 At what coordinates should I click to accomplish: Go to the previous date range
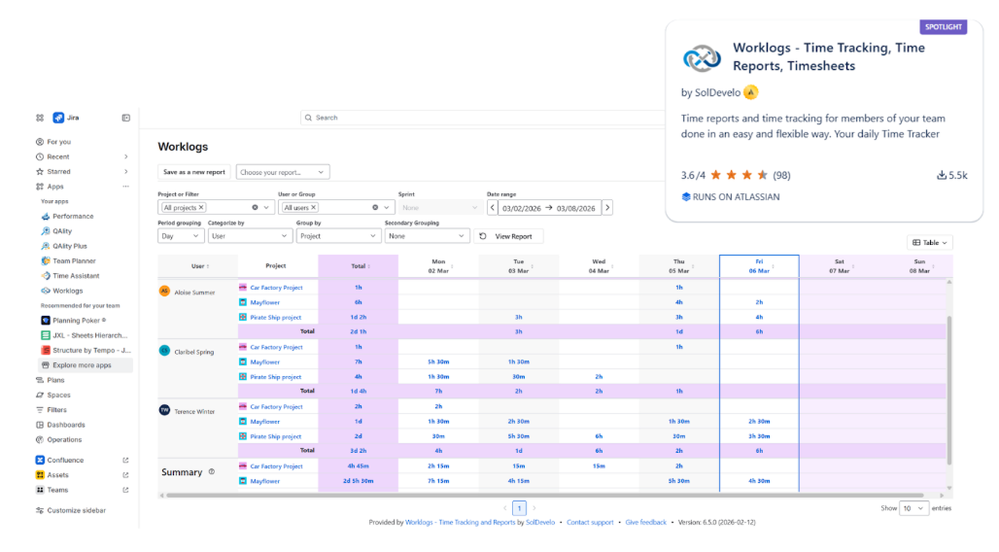pos(492,208)
